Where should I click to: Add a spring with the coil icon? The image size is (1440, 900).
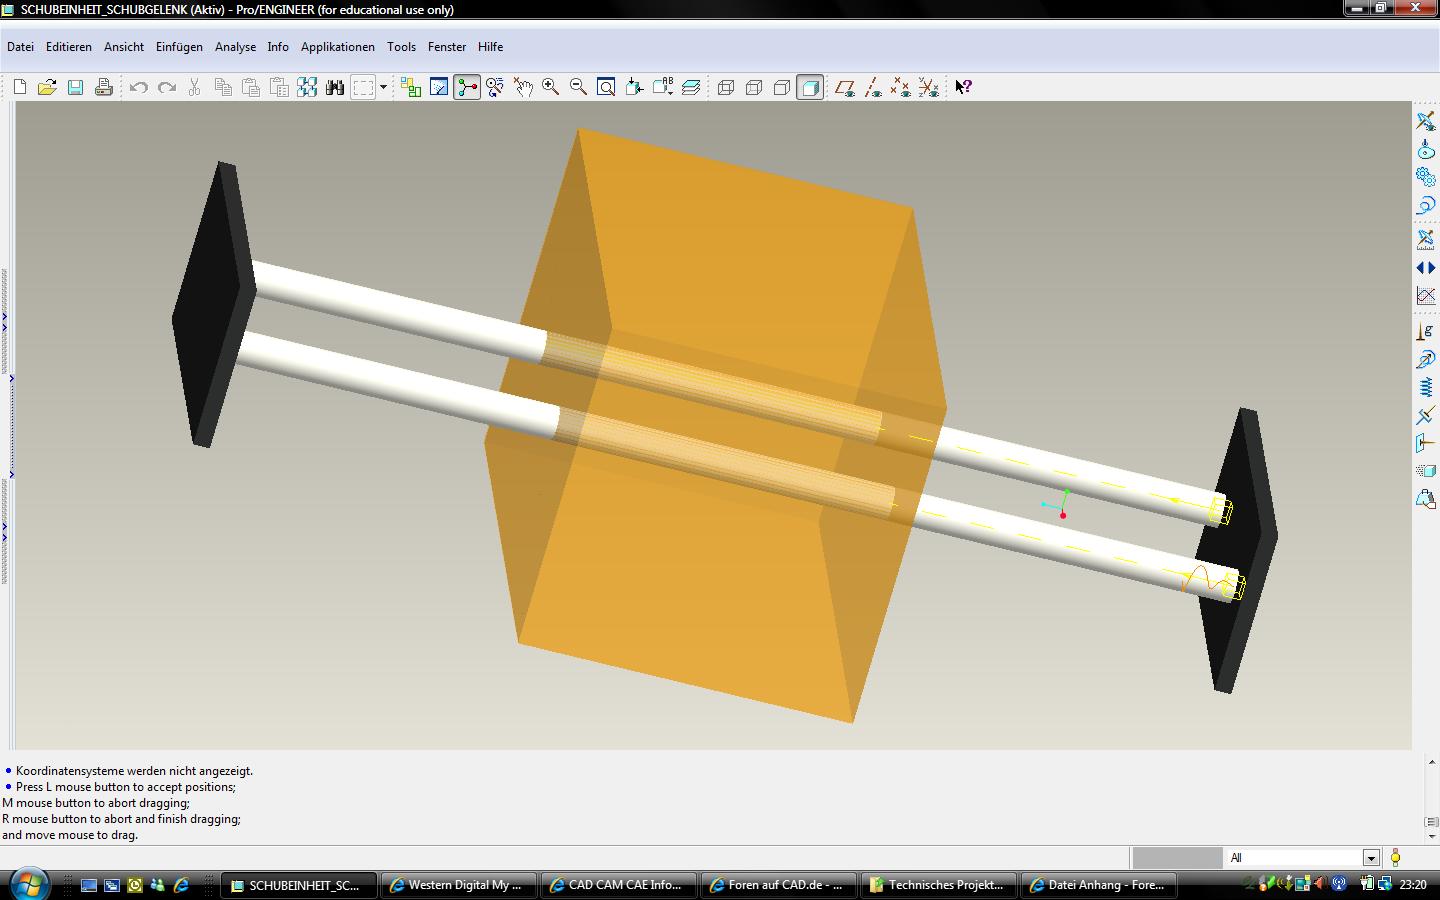point(1426,387)
